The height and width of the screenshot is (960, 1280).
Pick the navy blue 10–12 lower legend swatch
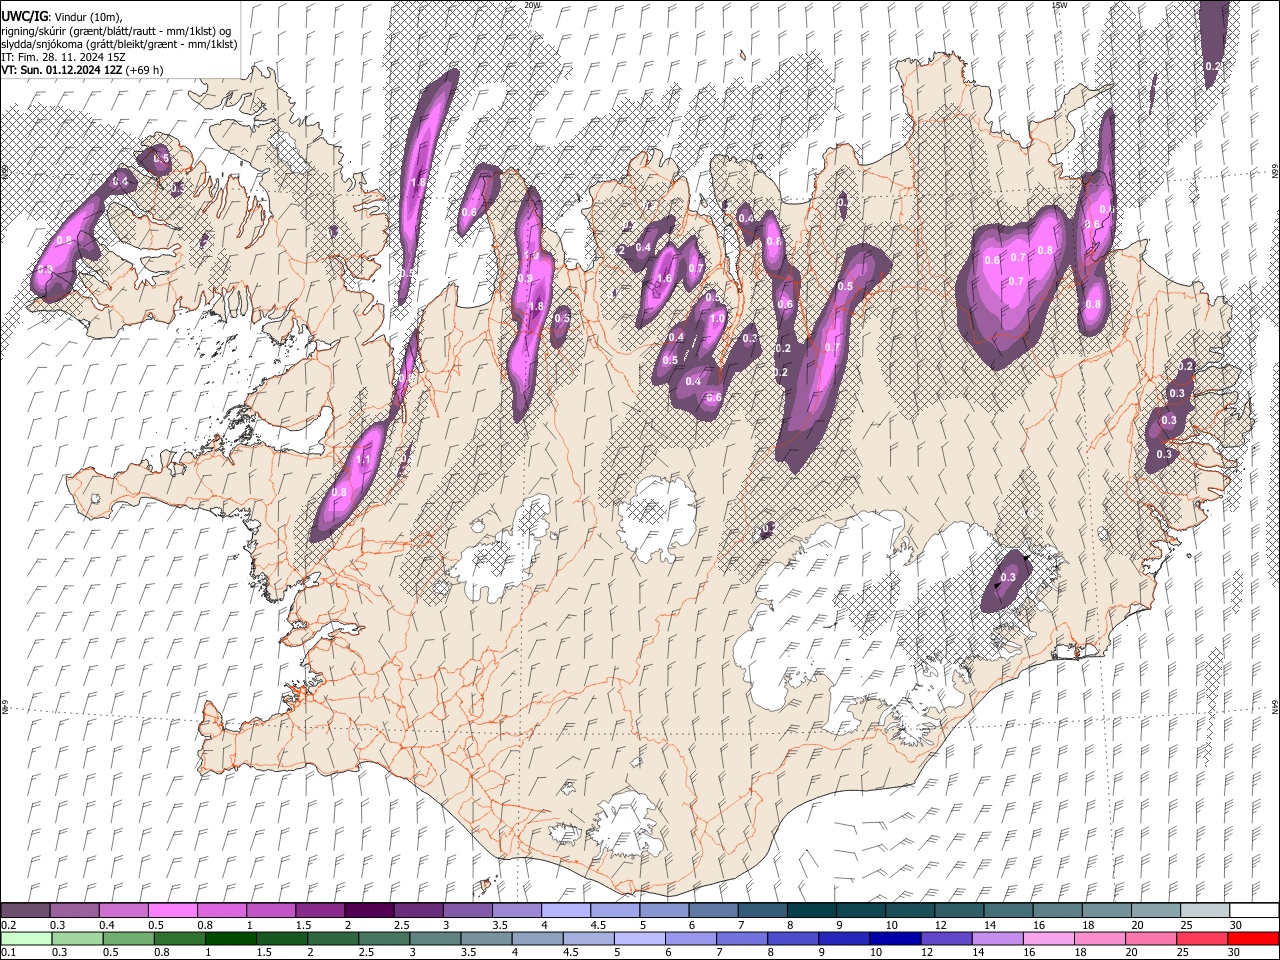coord(895,938)
